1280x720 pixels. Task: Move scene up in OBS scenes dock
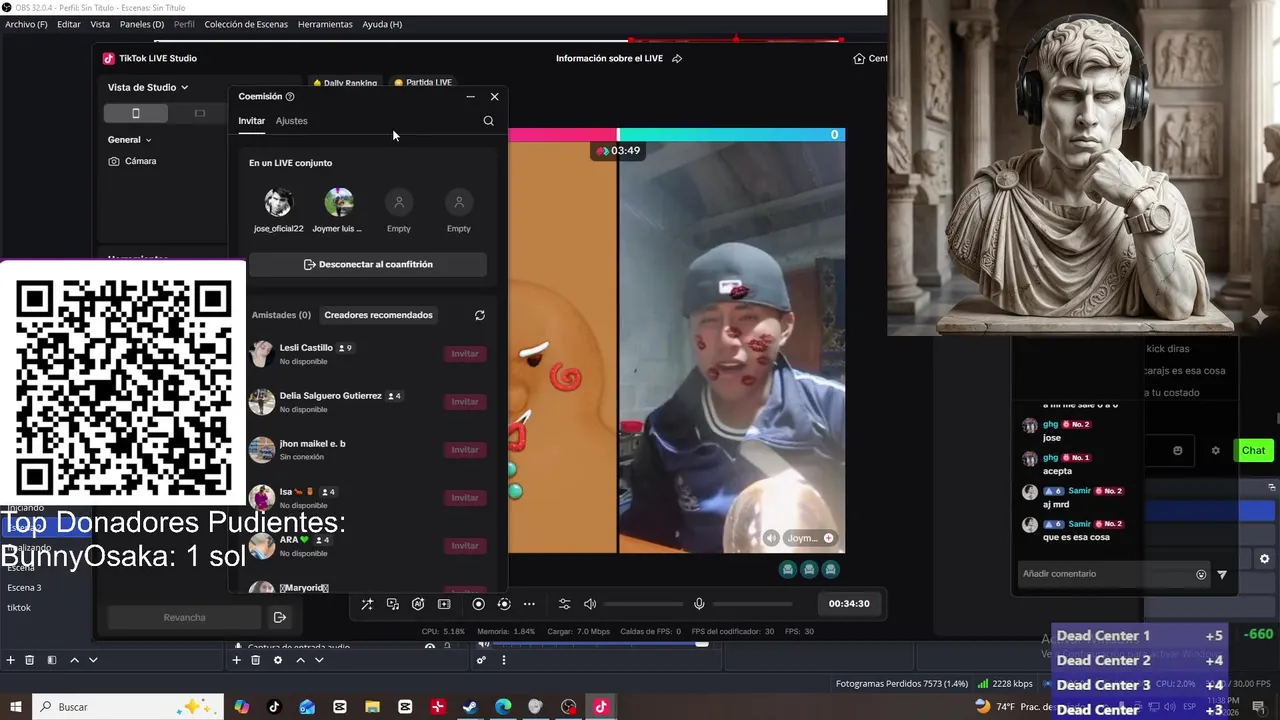click(x=74, y=660)
